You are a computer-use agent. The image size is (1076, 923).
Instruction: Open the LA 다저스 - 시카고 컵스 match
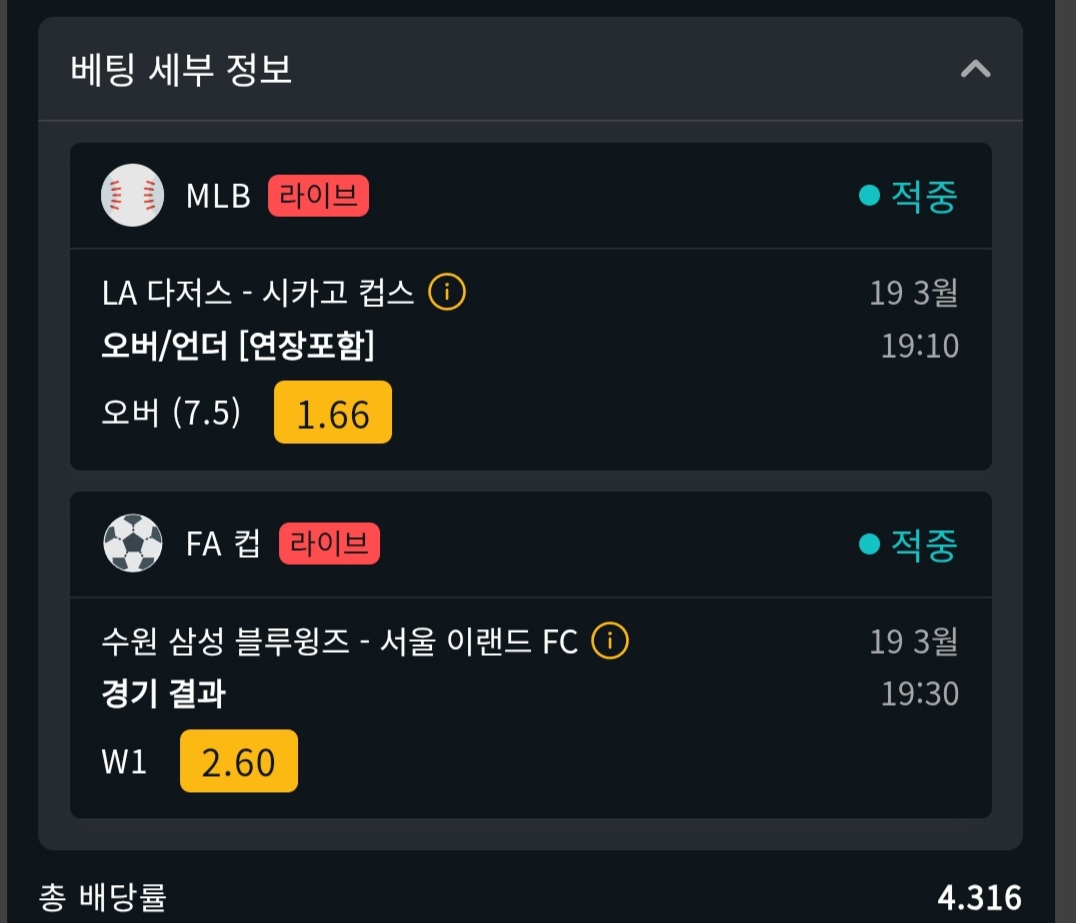[257, 293]
